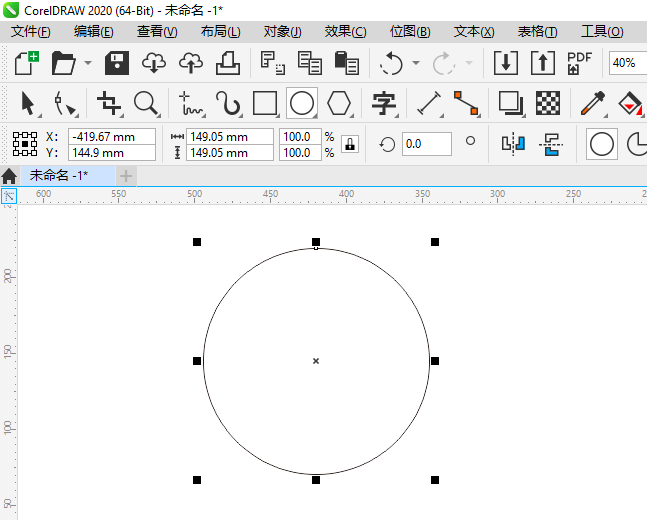
Task: Open the 对象(J) menu
Action: coord(283,31)
